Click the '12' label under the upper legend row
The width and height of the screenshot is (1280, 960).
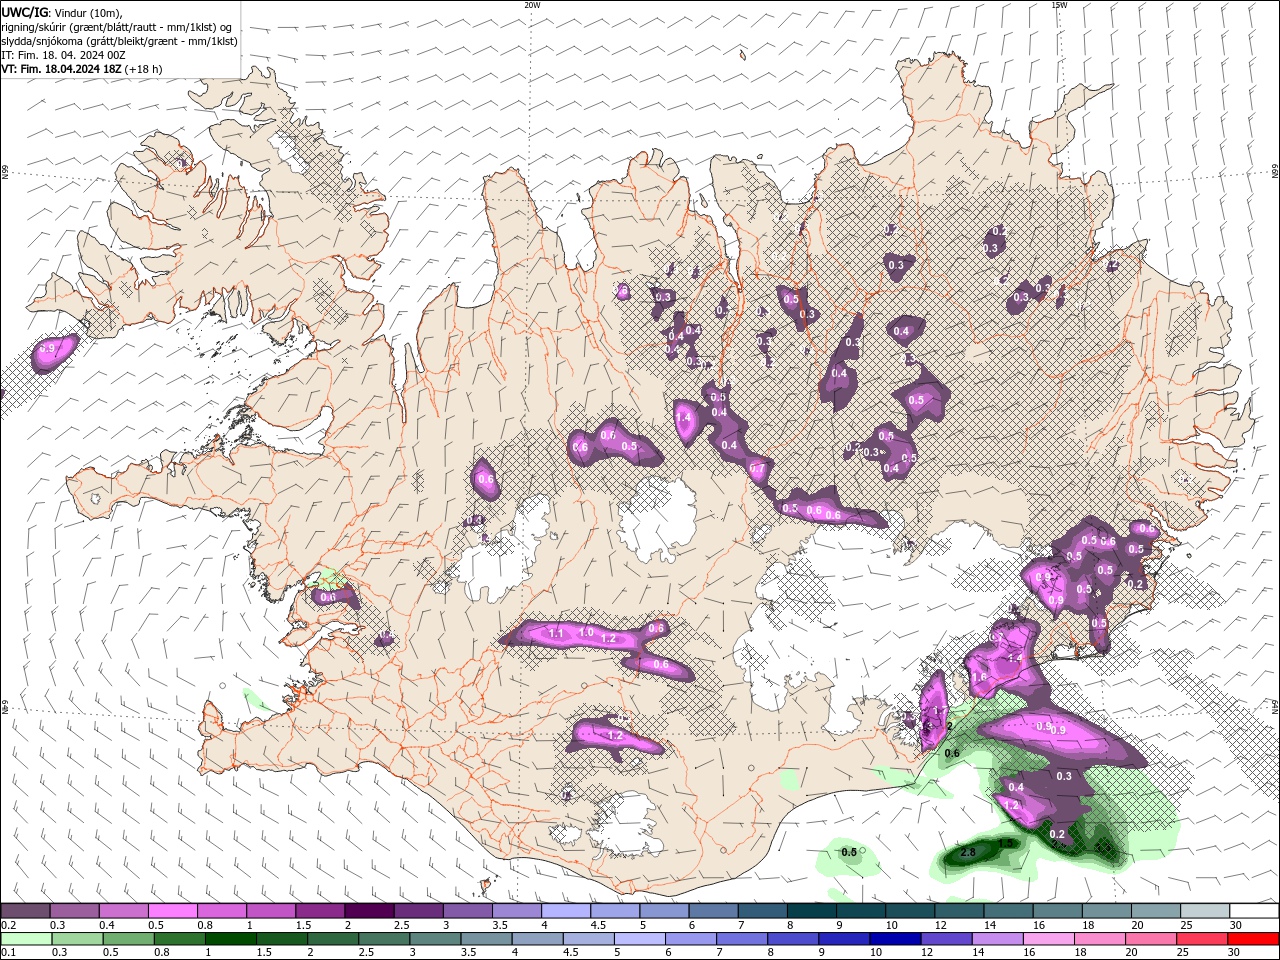[940, 925]
